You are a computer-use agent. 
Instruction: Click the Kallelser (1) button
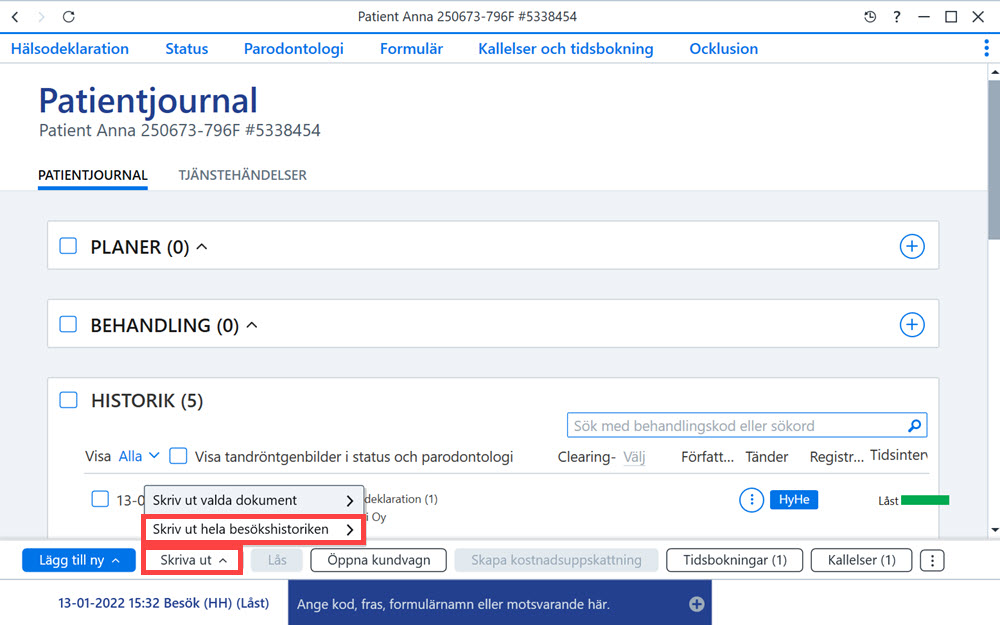[x=862, y=561]
